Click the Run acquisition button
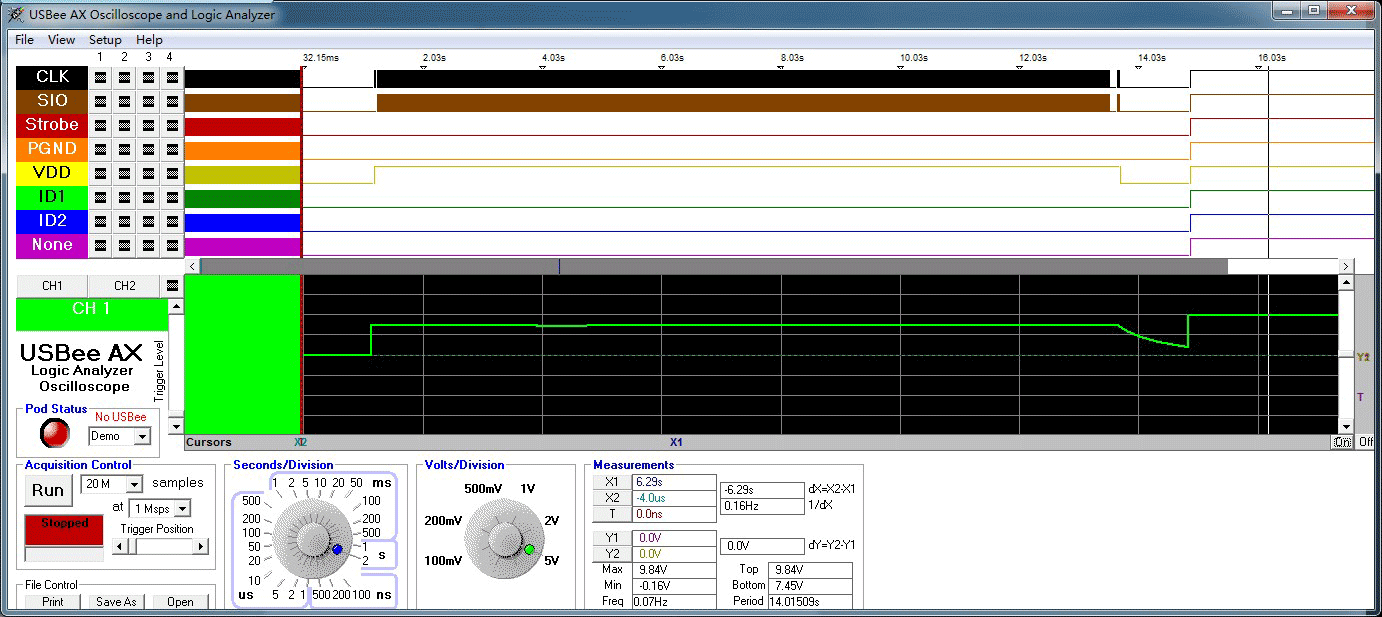1382x617 pixels. [48, 490]
